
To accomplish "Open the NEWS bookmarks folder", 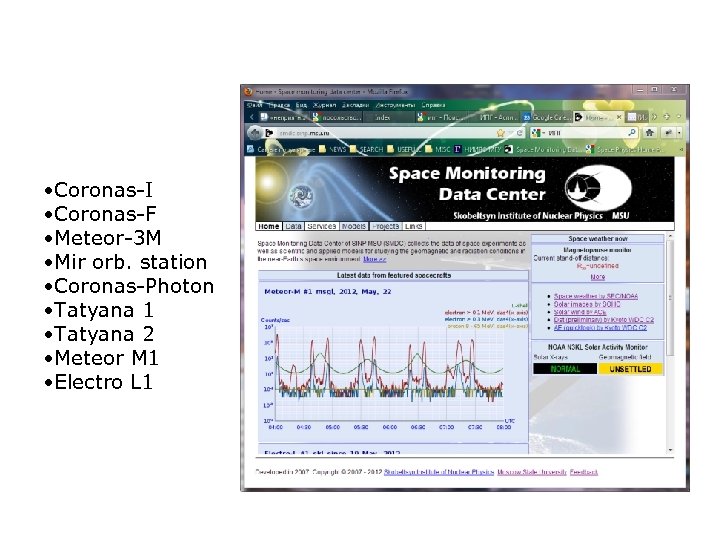I will click(332, 149).
